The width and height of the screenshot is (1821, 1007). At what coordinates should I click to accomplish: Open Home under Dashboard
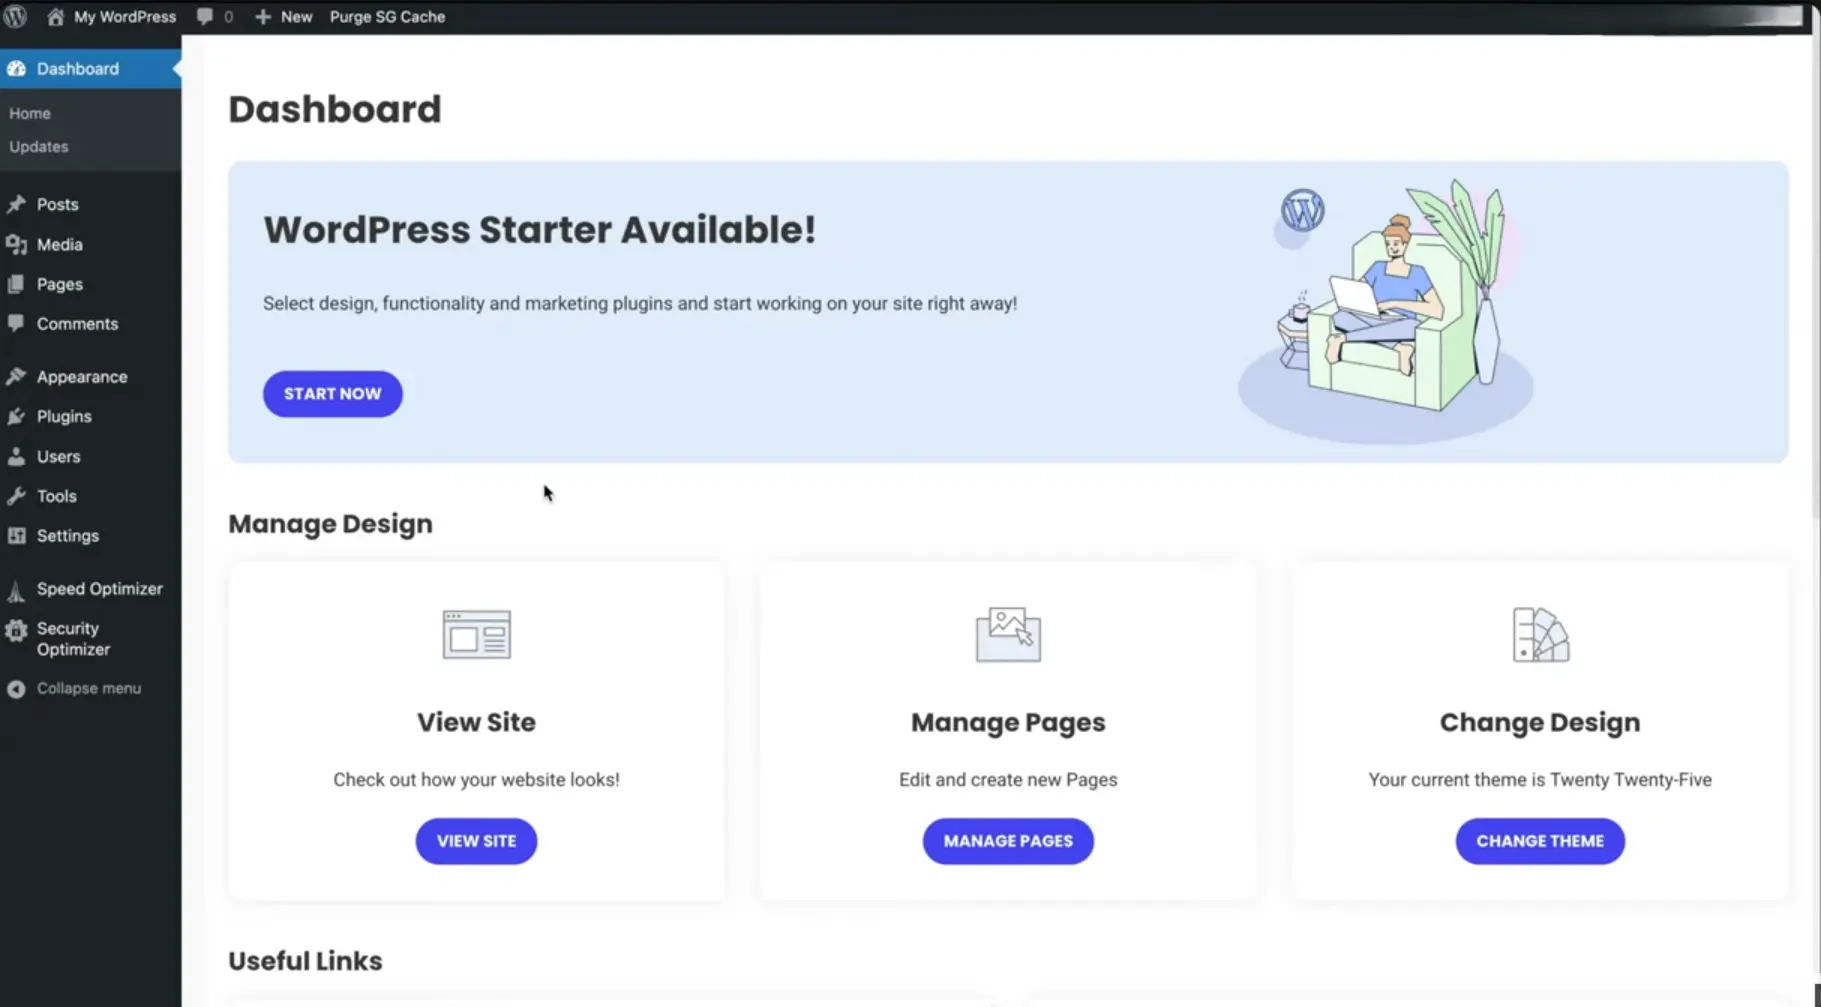[30, 113]
